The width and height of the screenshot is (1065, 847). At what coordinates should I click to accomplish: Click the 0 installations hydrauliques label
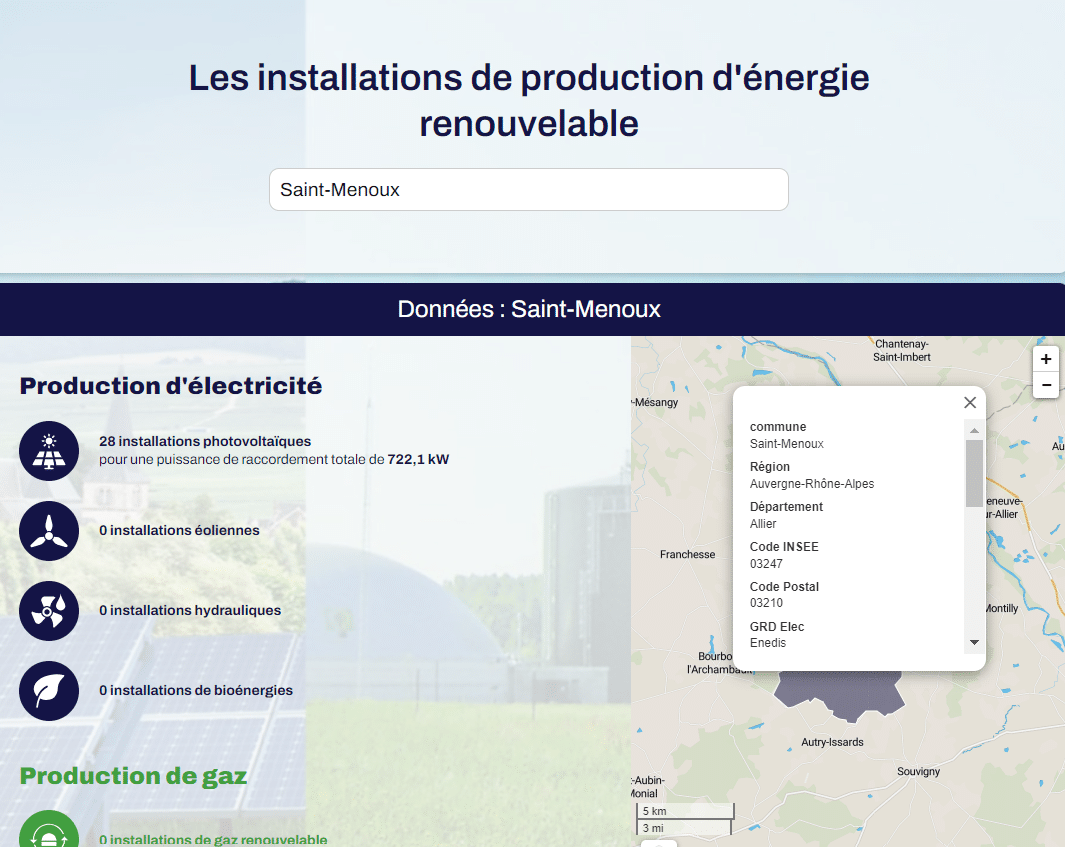pyautogui.click(x=190, y=611)
